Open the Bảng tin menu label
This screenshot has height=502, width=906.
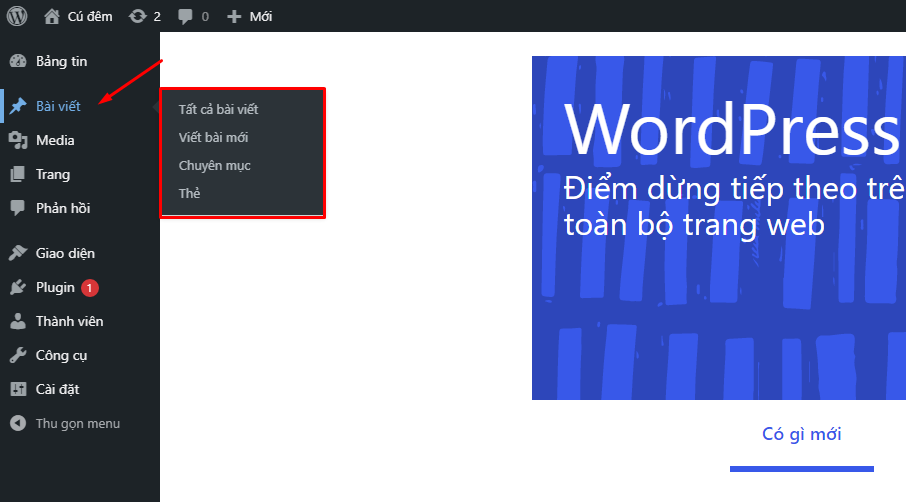61,61
